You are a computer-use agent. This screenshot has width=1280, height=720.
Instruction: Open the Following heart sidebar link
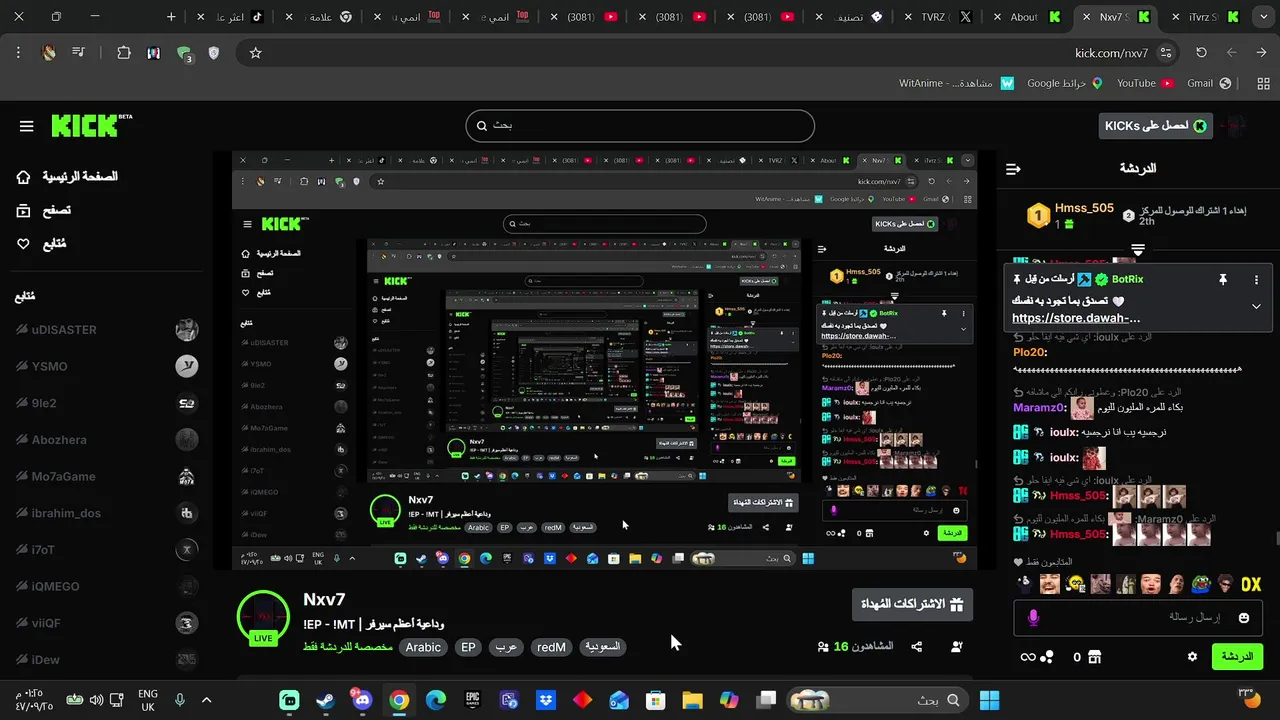point(42,244)
